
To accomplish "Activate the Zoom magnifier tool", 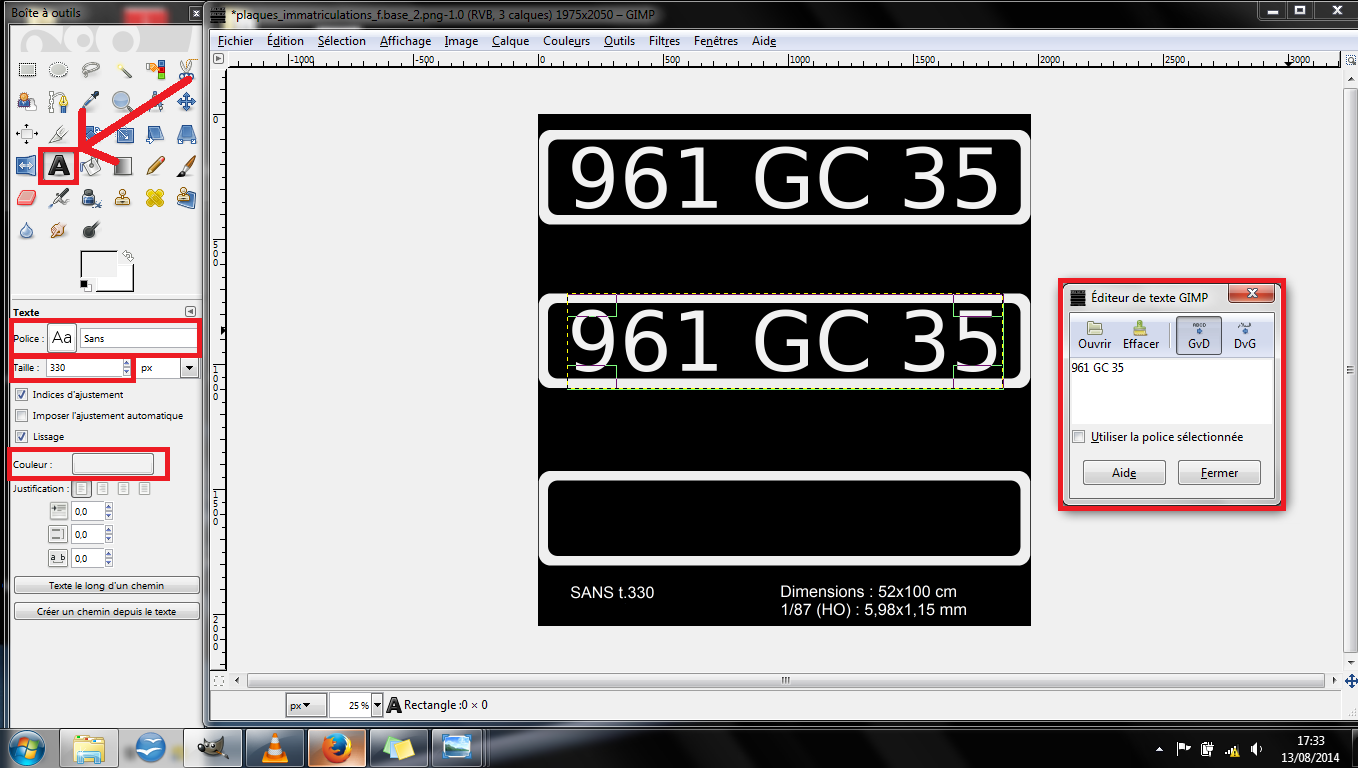I will tap(122, 101).
